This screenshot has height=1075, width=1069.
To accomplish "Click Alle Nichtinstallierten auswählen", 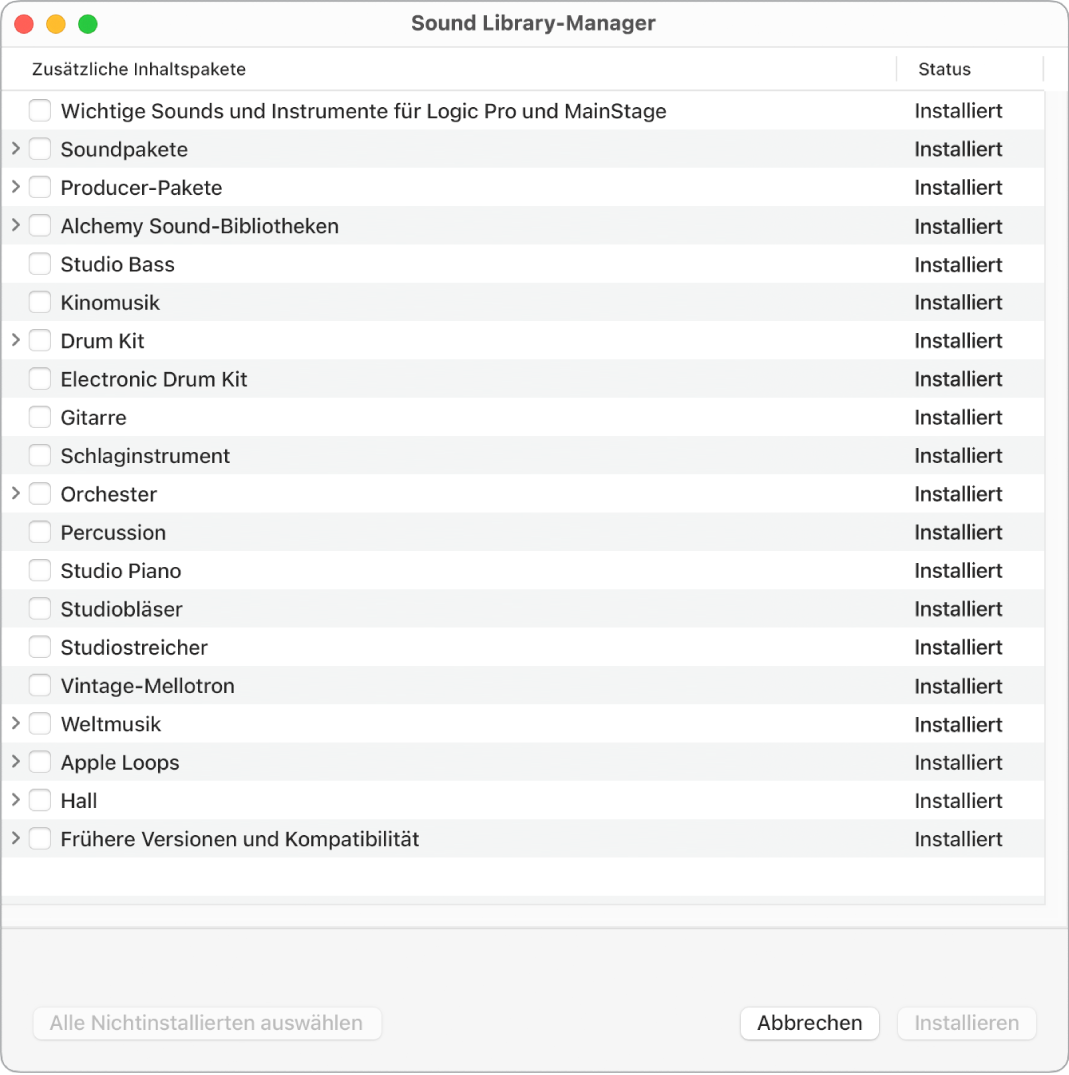I will pyautogui.click(x=207, y=1023).
